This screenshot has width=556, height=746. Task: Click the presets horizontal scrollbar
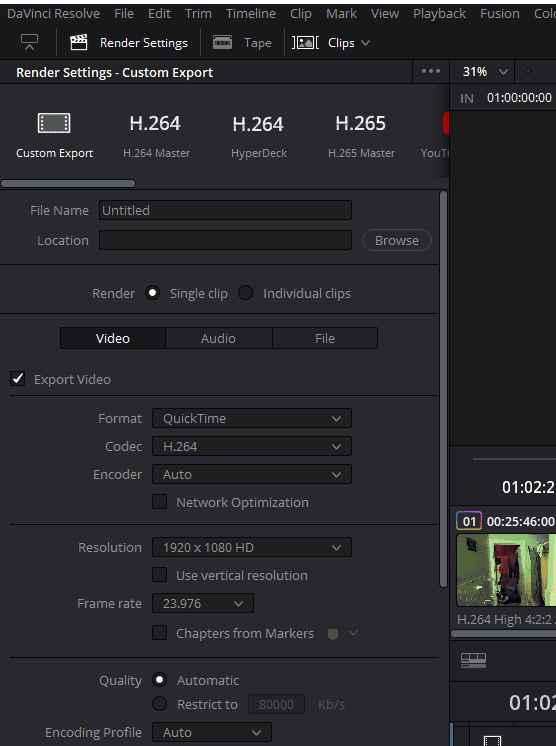click(68, 183)
